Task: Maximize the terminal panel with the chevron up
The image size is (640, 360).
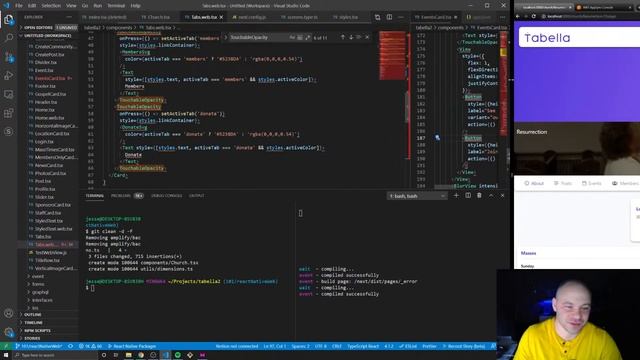Action: (491, 196)
